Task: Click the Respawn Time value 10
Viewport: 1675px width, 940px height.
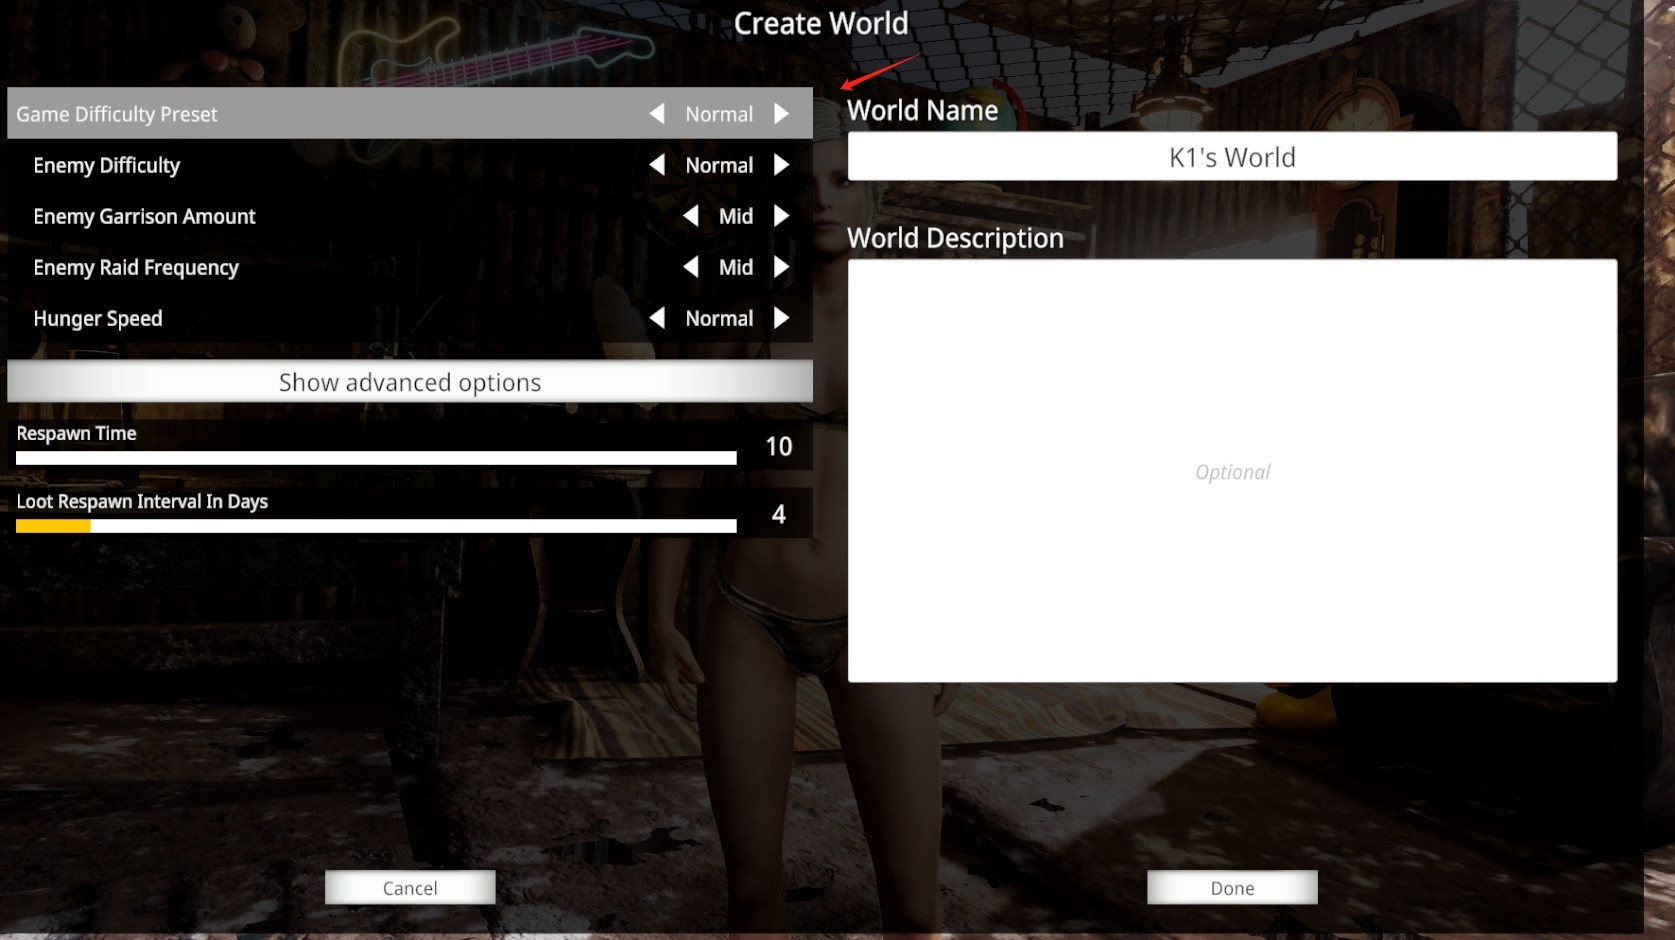Action: pos(779,447)
